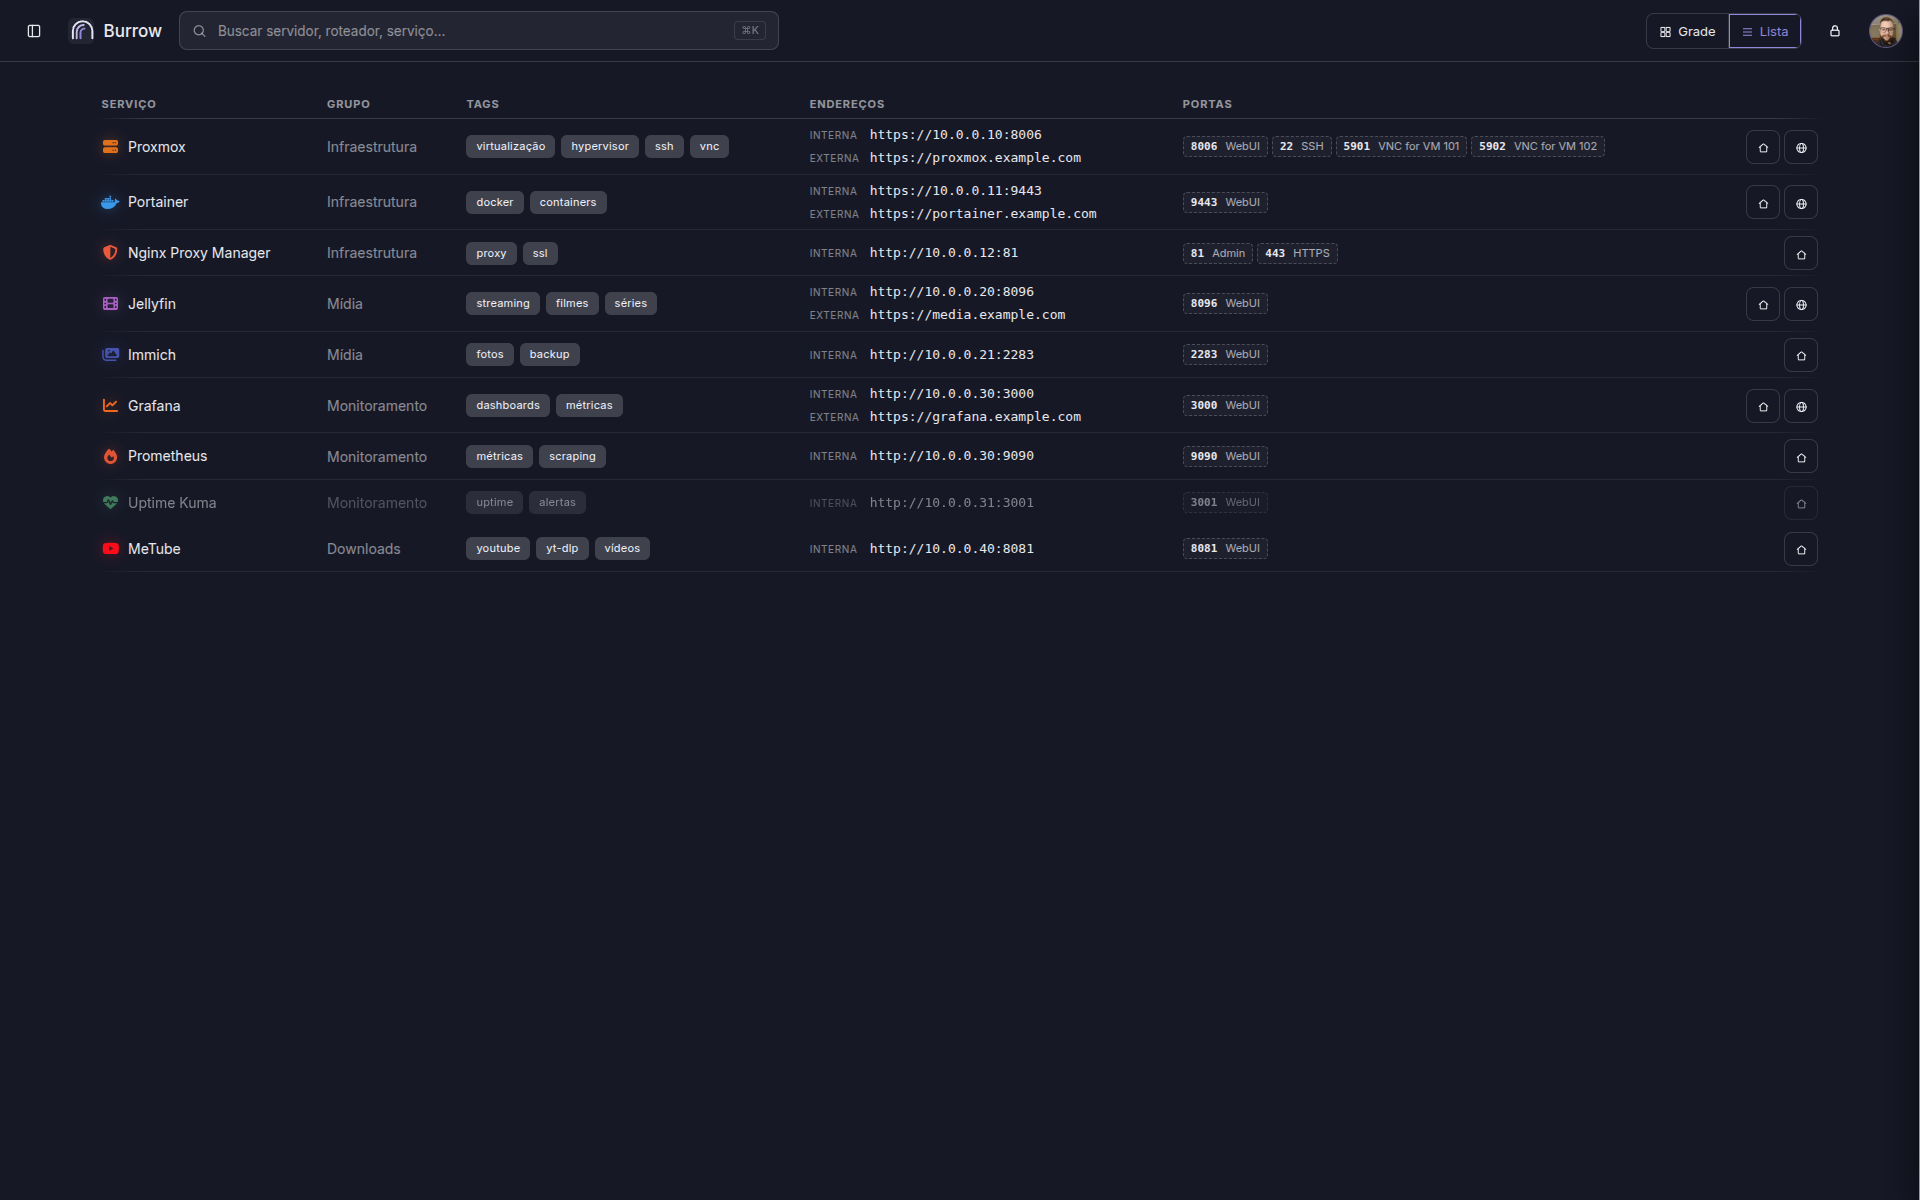The width and height of the screenshot is (1920, 1200).
Task: Click the 8006 WebUI port badge
Action: (1225, 146)
